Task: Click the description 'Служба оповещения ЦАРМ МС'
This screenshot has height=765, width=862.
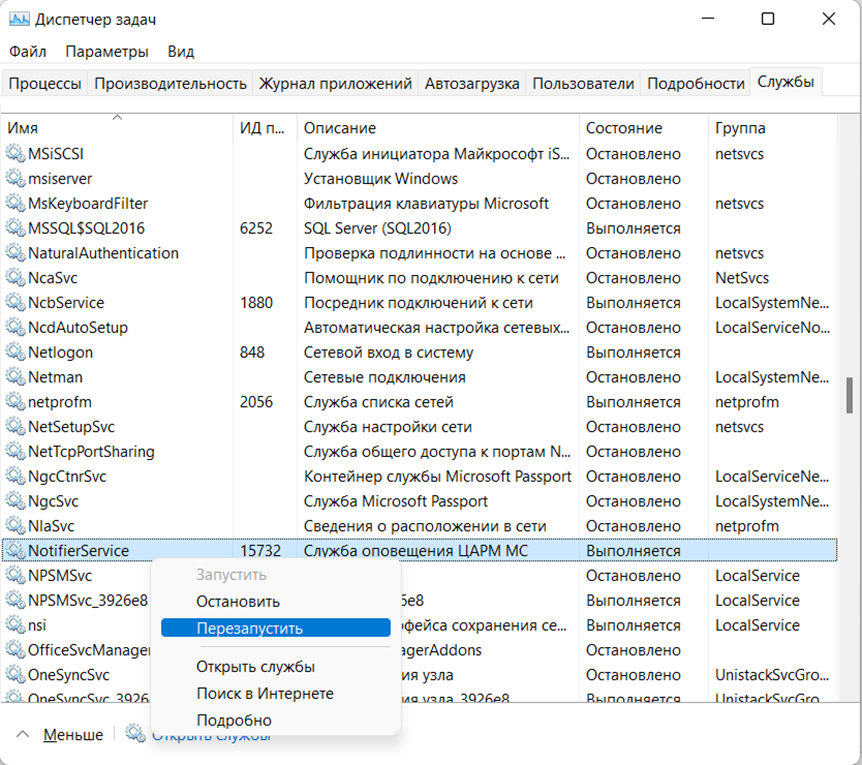Action: point(416,551)
